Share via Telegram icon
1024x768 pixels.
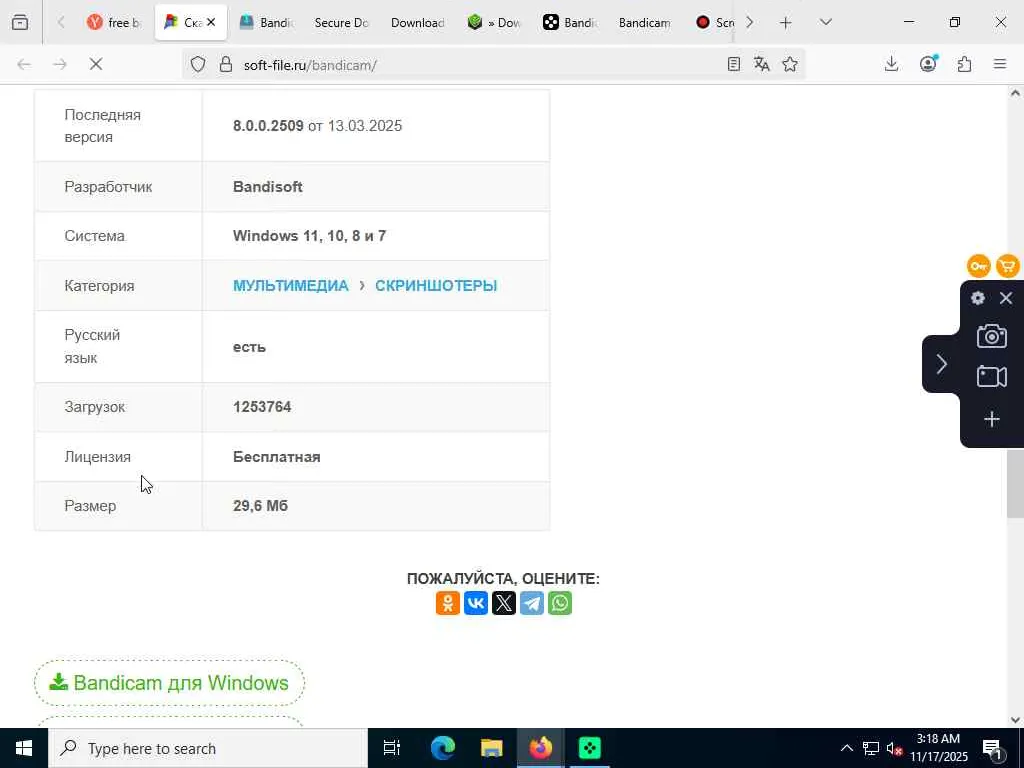(532, 603)
